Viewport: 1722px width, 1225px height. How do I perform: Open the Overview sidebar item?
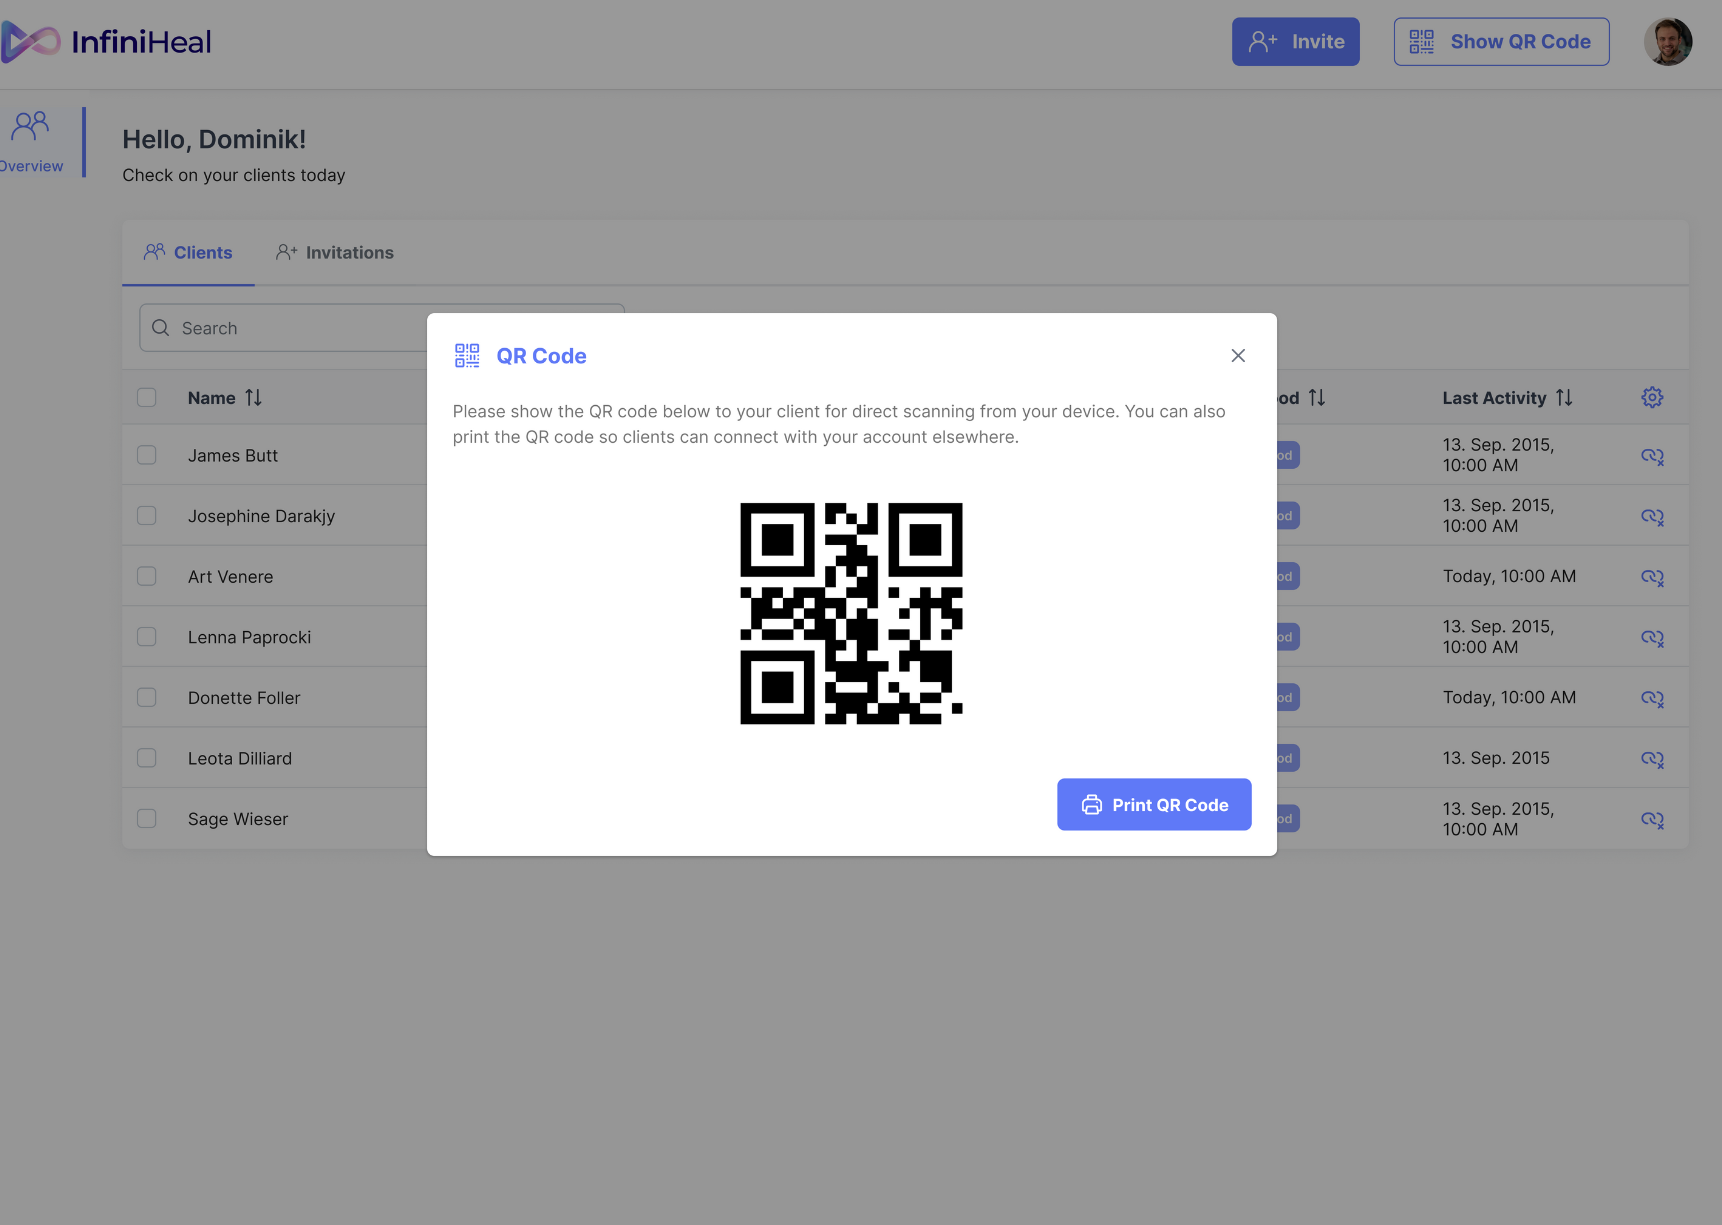tap(32, 142)
